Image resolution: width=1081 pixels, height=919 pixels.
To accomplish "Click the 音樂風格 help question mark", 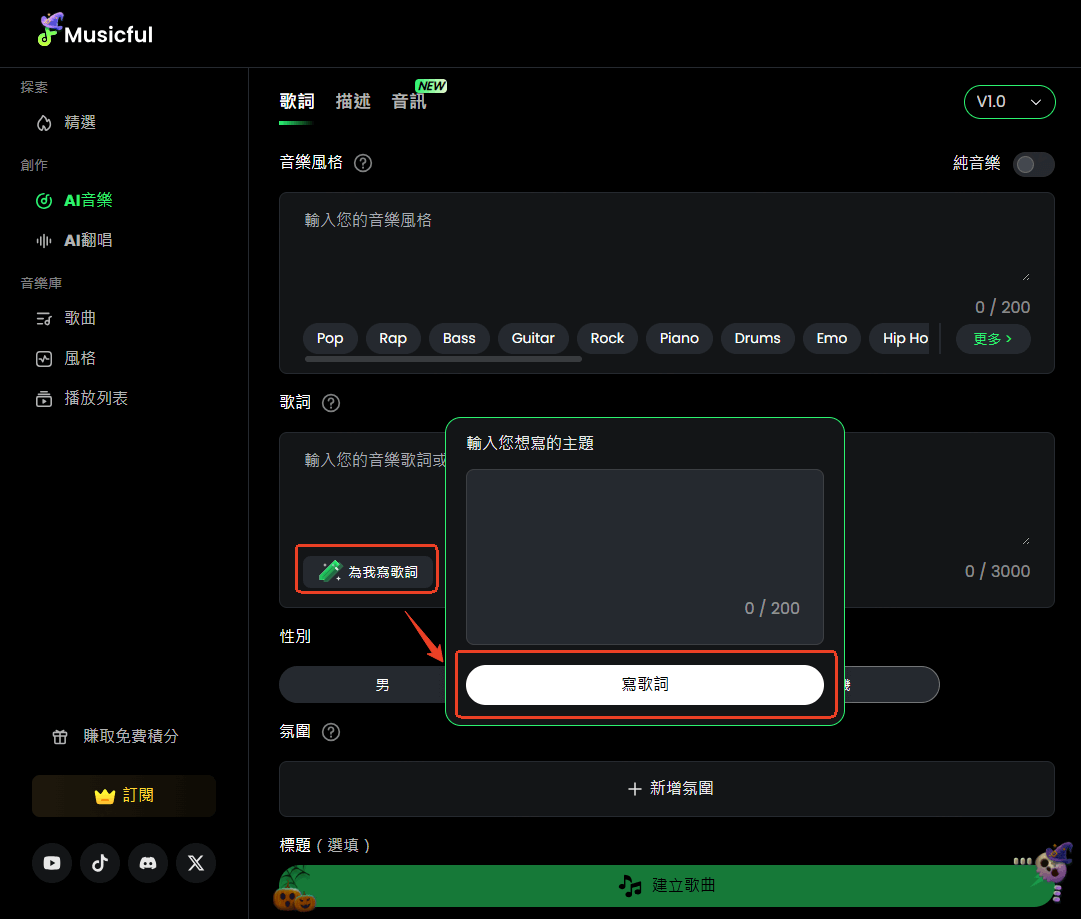I will [362, 162].
